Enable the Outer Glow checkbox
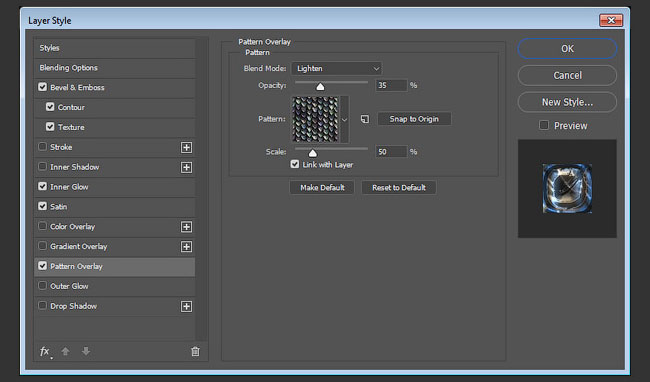This screenshot has width=650, height=382. coord(42,286)
